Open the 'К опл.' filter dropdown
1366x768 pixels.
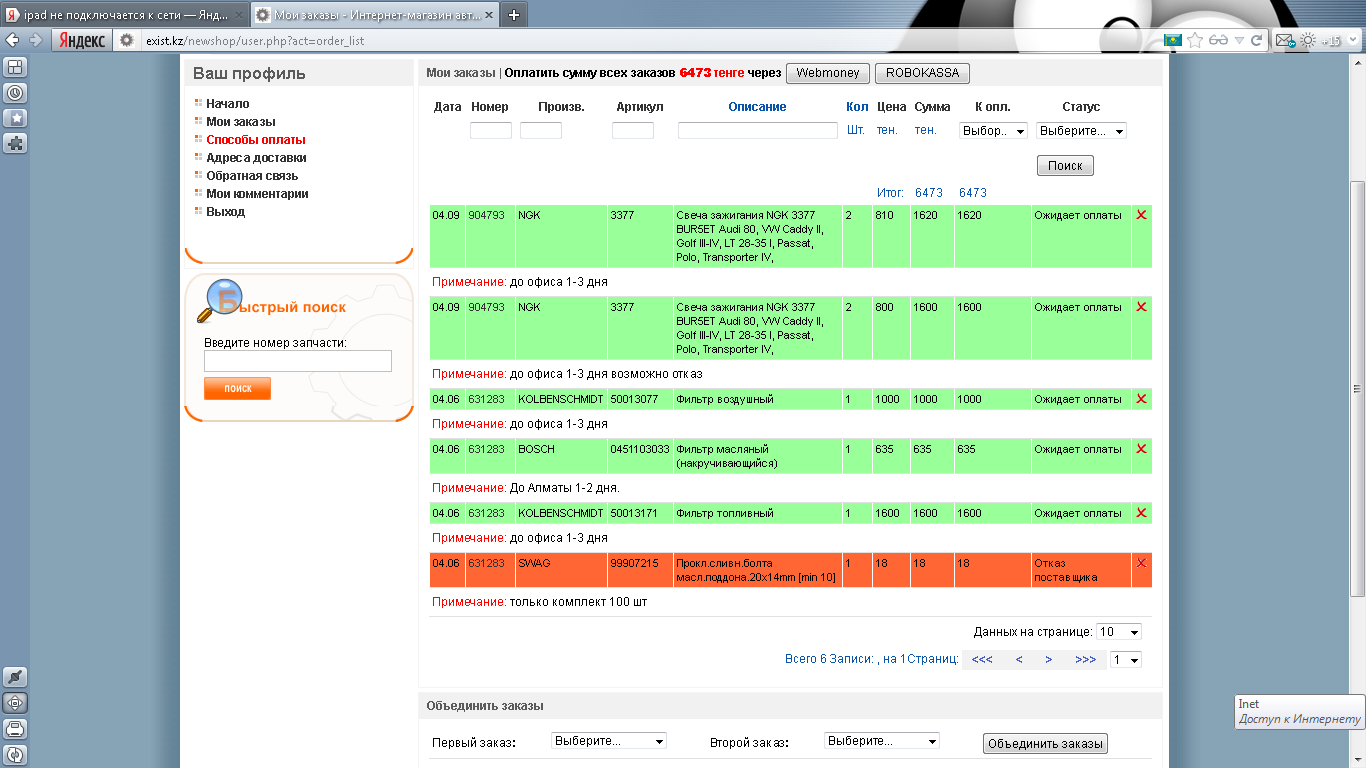(x=993, y=131)
